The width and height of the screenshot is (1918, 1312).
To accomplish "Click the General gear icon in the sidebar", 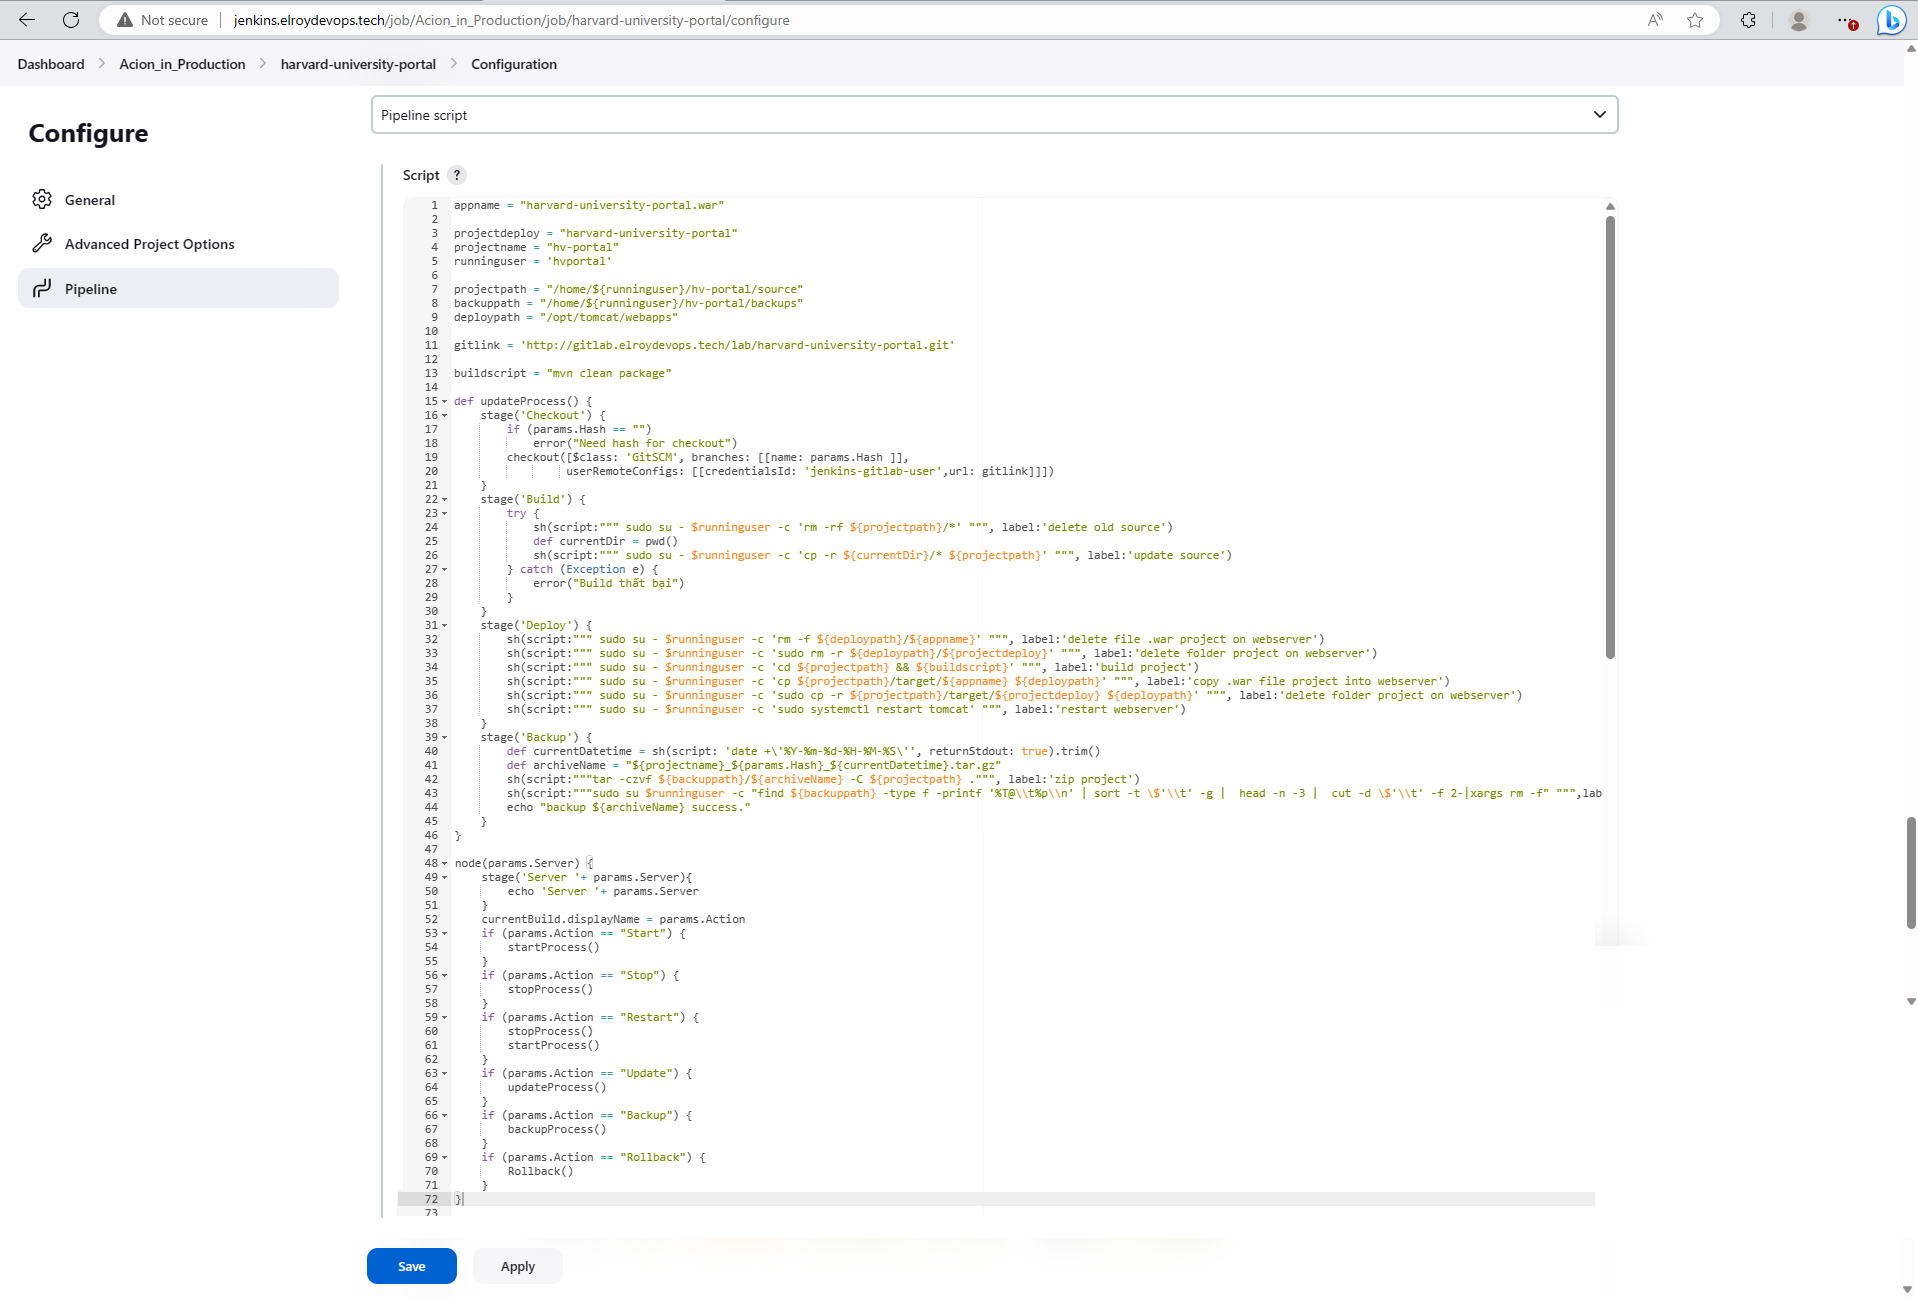I will pyautogui.click(x=42, y=199).
